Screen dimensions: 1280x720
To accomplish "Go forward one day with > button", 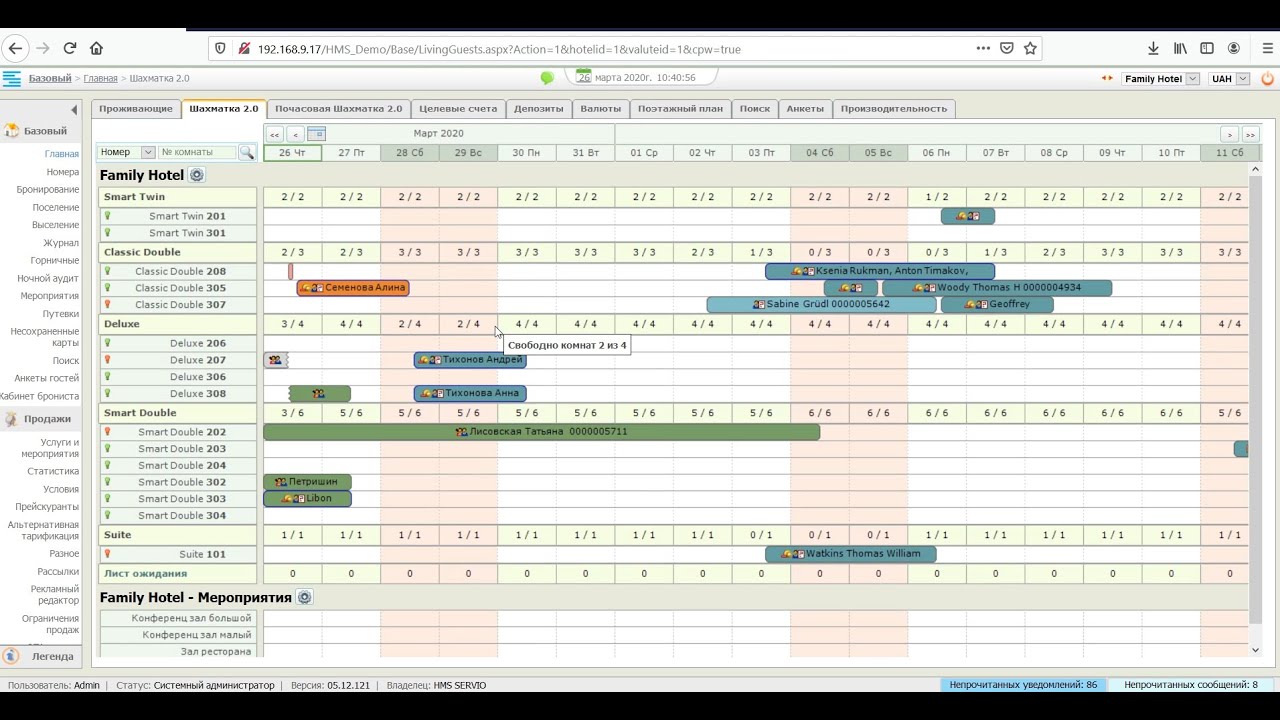I will coord(1229,134).
